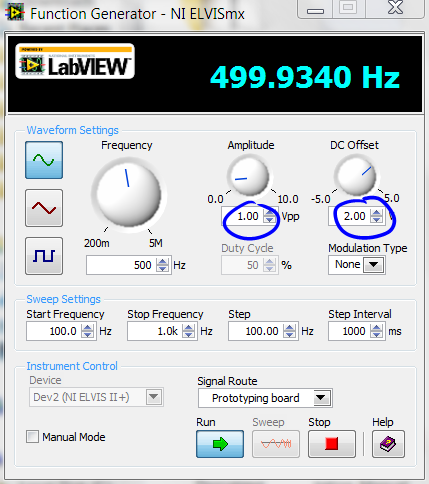Click the 200m frequency knob label

pyautogui.click(x=97, y=243)
